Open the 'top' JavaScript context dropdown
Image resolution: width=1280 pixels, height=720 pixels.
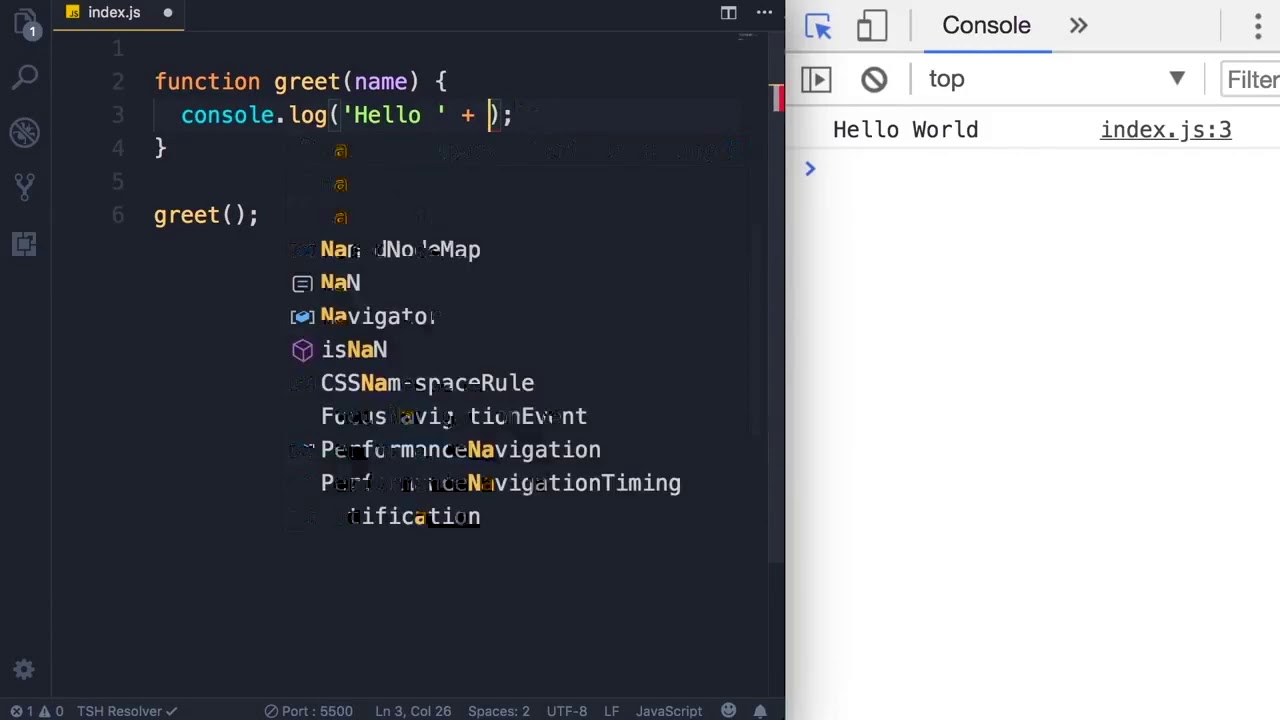click(x=1056, y=79)
